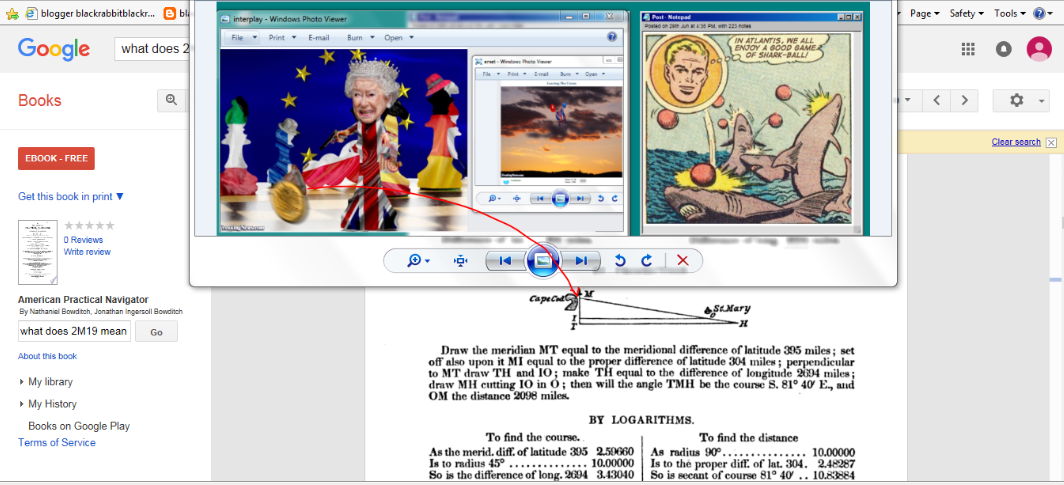Expand the My History section

click(48, 404)
